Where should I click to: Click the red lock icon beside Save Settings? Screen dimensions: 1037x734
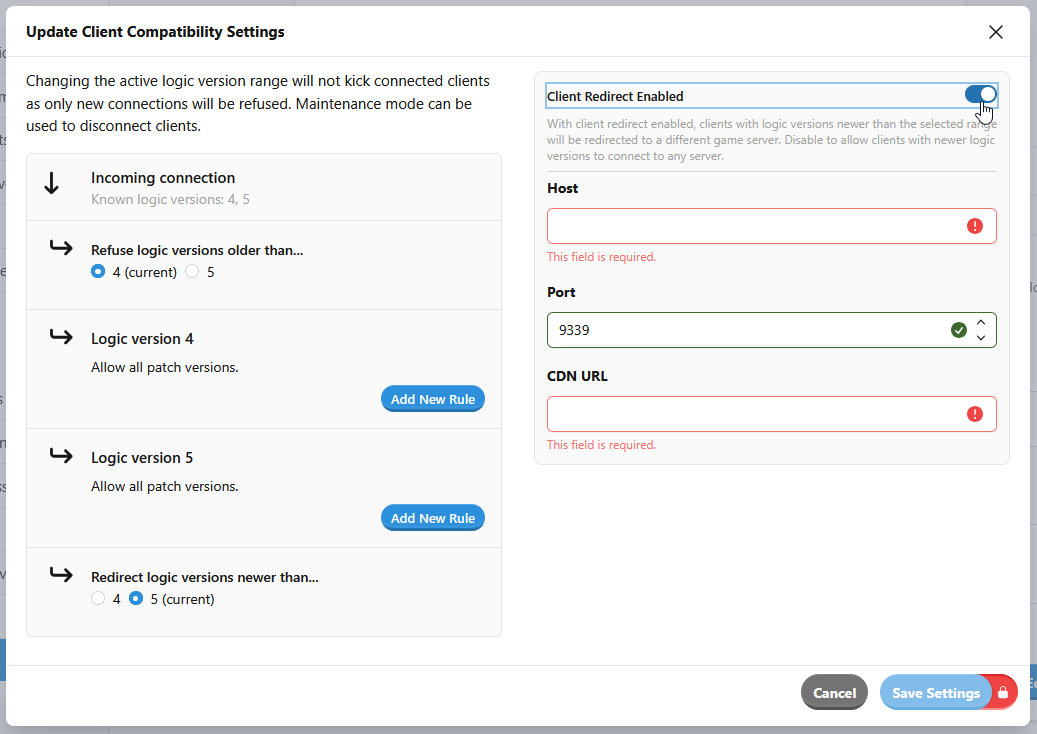click(1003, 693)
